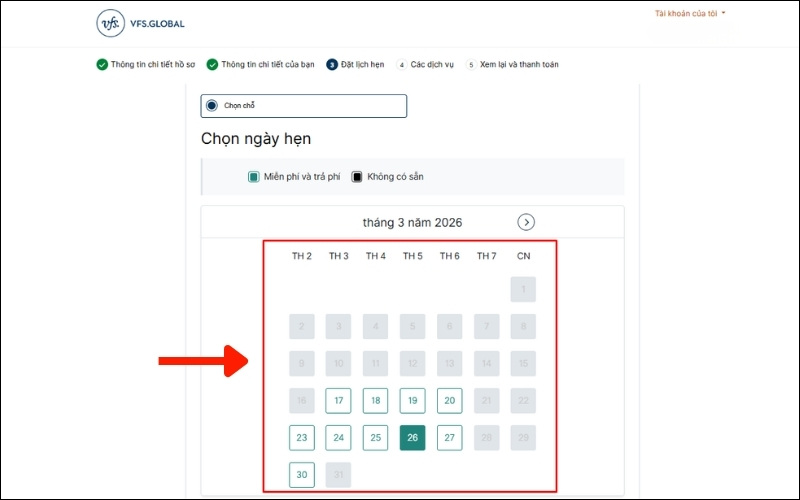Select appointment date 19
The width and height of the screenshot is (800, 500).
click(412, 401)
